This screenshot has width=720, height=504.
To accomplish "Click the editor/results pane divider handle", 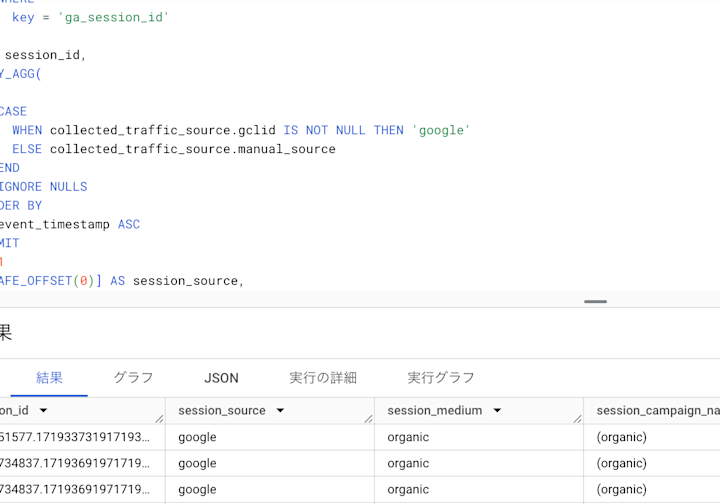I will tap(596, 302).
